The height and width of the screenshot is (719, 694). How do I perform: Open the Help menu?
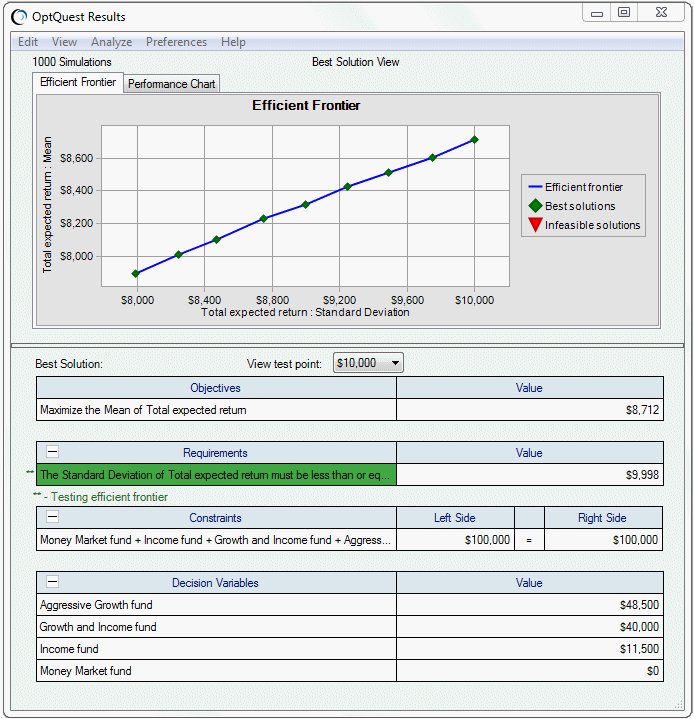(233, 42)
